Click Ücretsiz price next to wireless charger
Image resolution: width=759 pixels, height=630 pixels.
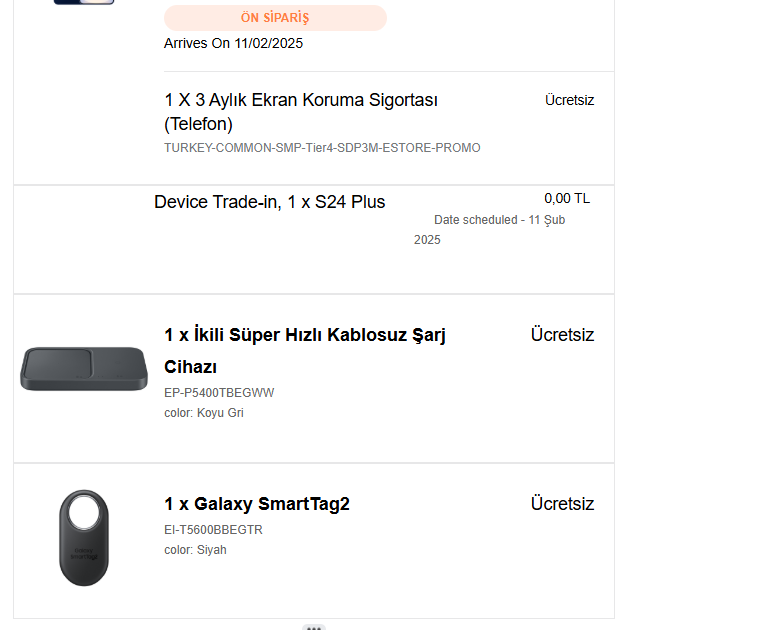pyautogui.click(x=562, y=334)
